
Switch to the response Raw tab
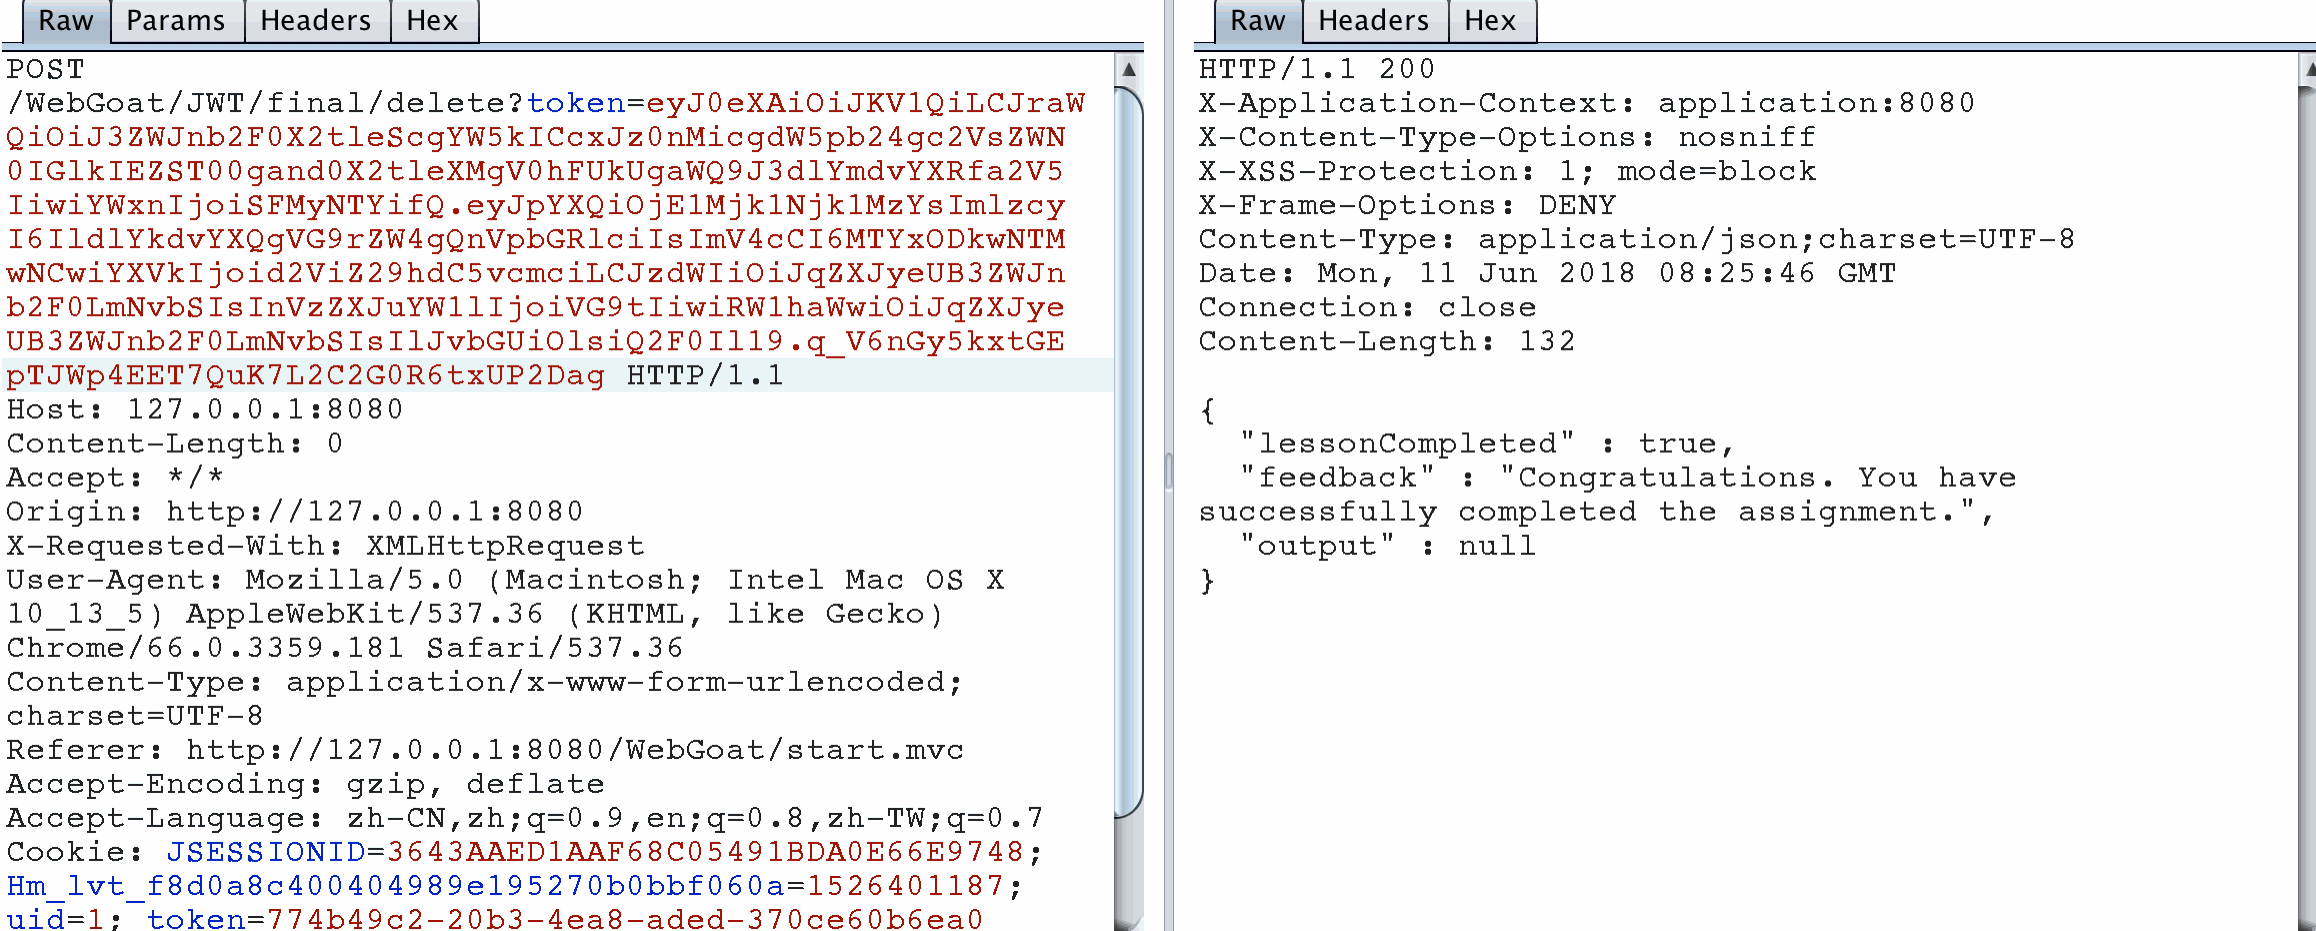(x=1258, y=21)
